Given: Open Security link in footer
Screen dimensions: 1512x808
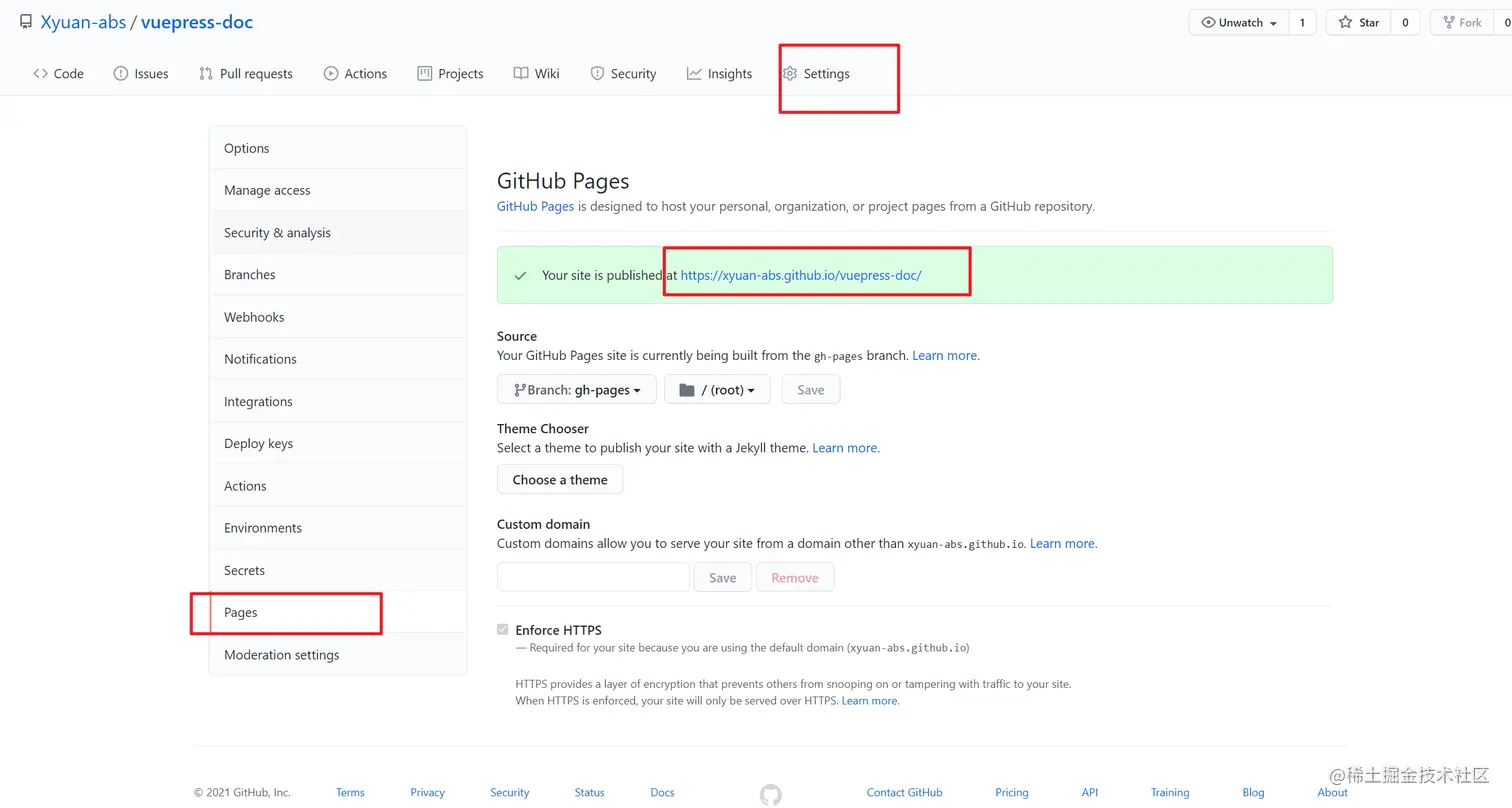Looking at the screenshot, I should (510, 792).
